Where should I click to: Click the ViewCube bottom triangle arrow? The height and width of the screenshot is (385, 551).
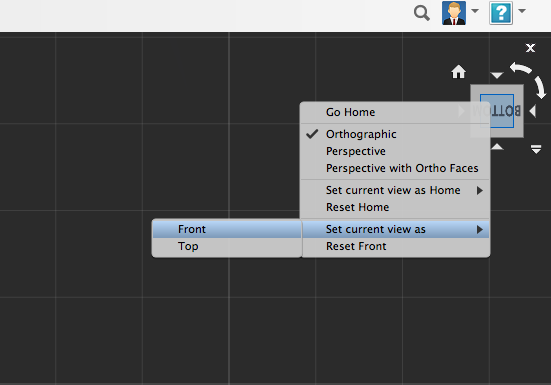point(497,146)
